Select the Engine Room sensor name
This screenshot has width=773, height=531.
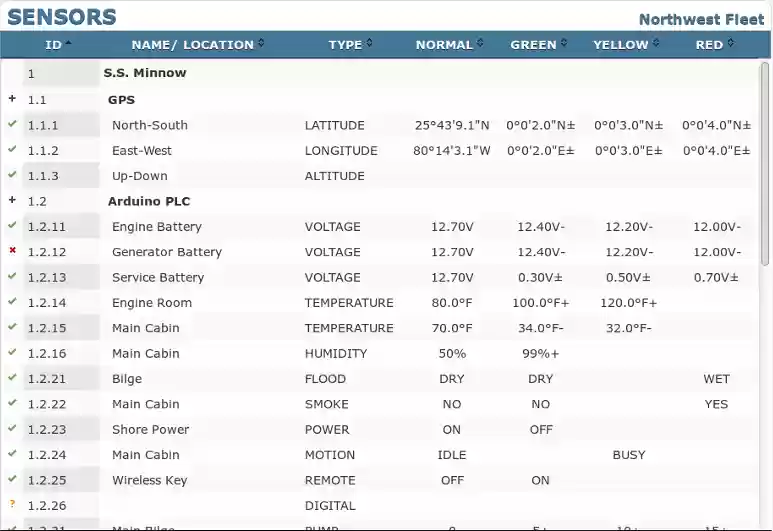pyautogui.click(x=152, y=303)
